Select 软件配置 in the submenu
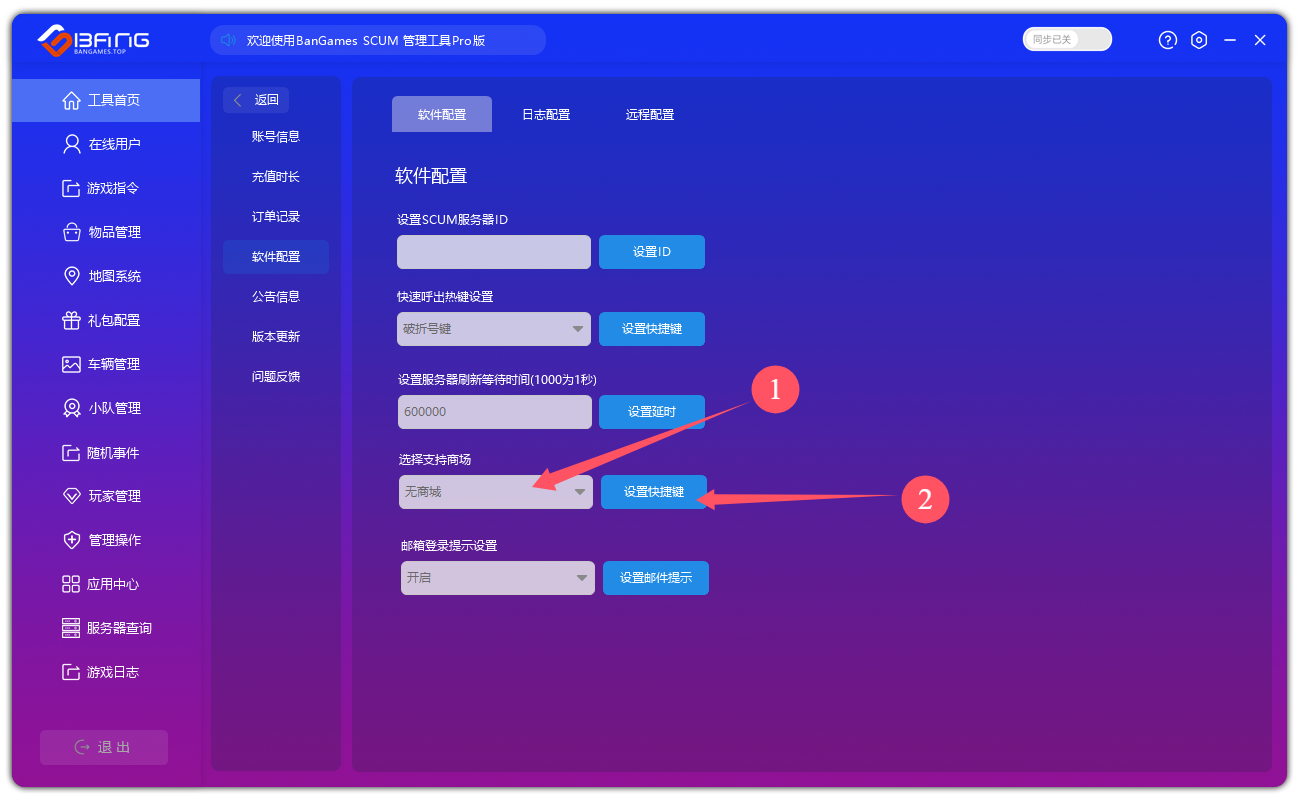This screenshot has width=1300, height=800. pyautogui.click(x=276, y=257)
